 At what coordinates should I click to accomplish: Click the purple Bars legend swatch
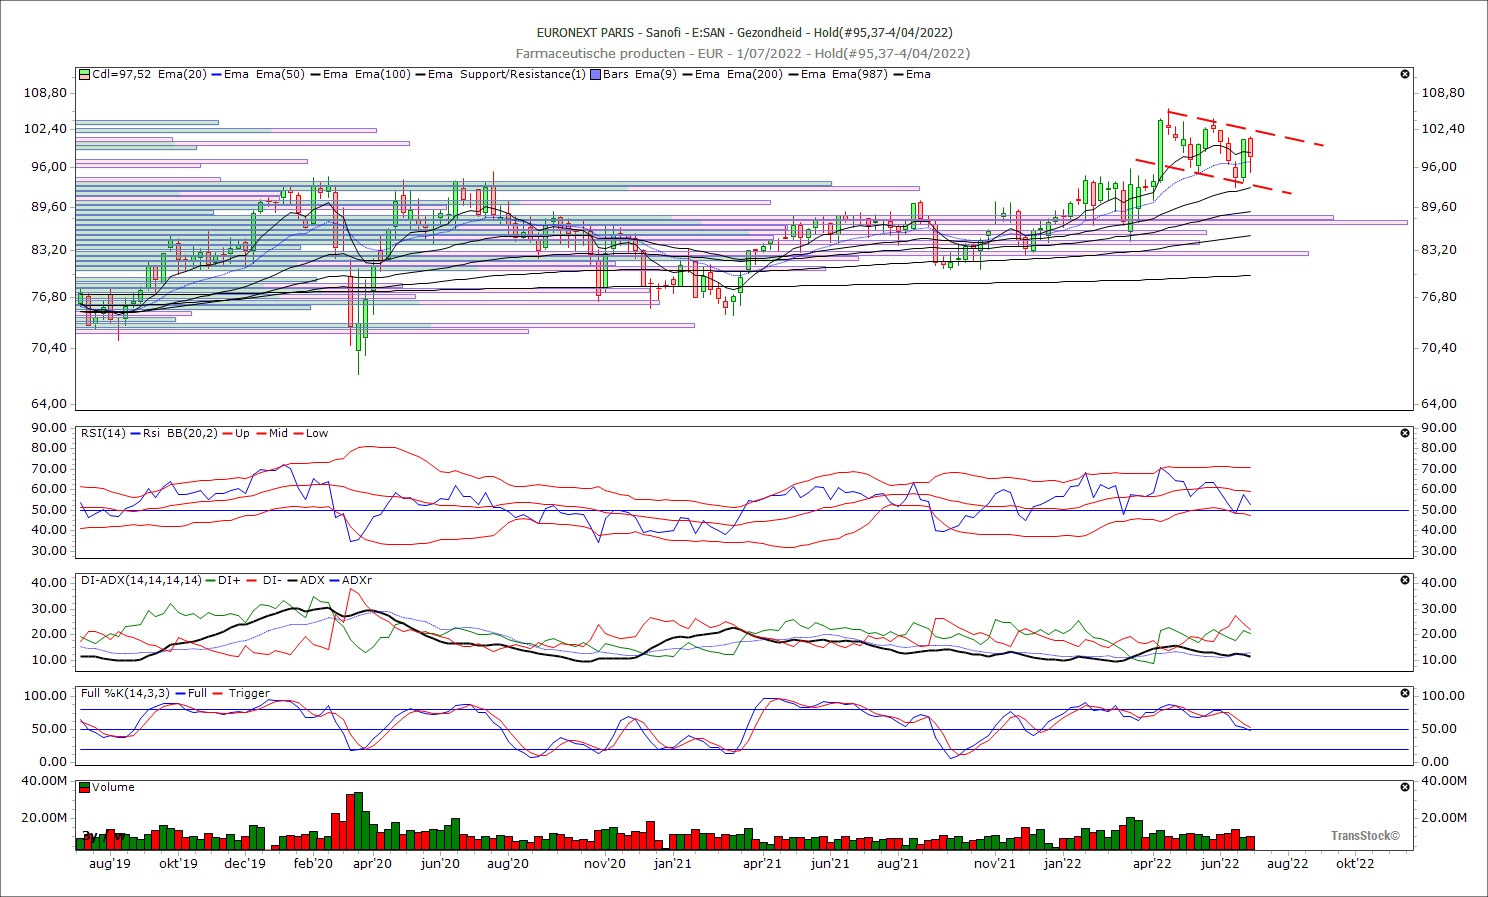click(596, 74)
